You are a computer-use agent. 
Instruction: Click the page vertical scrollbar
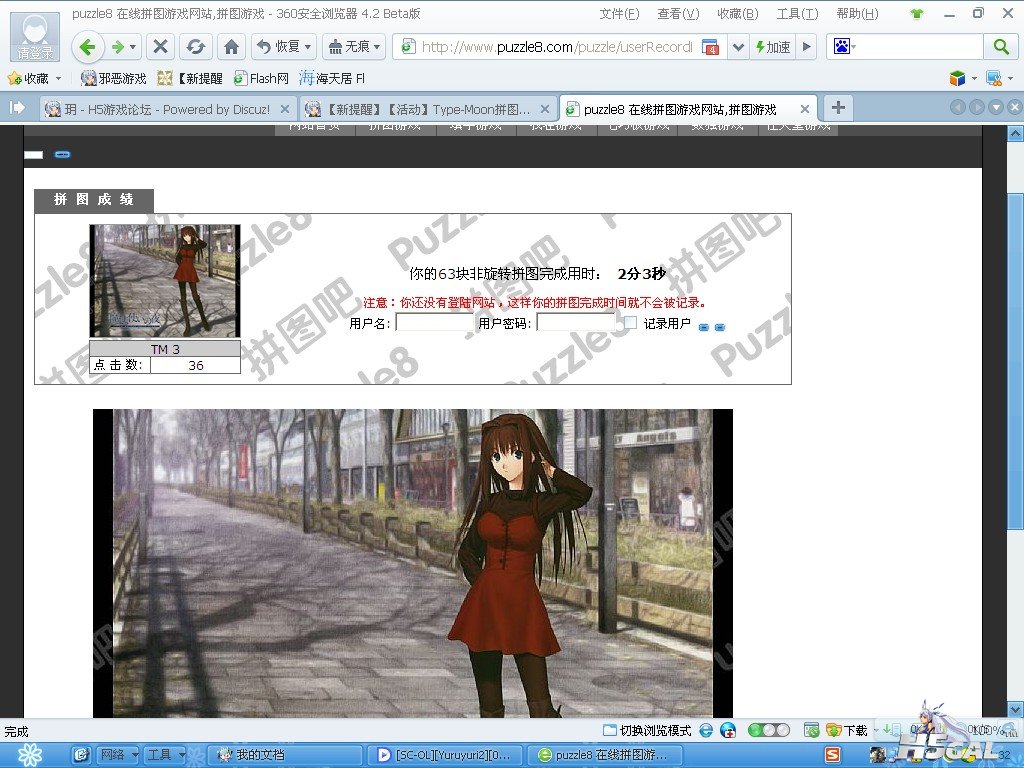(1016, 361)
